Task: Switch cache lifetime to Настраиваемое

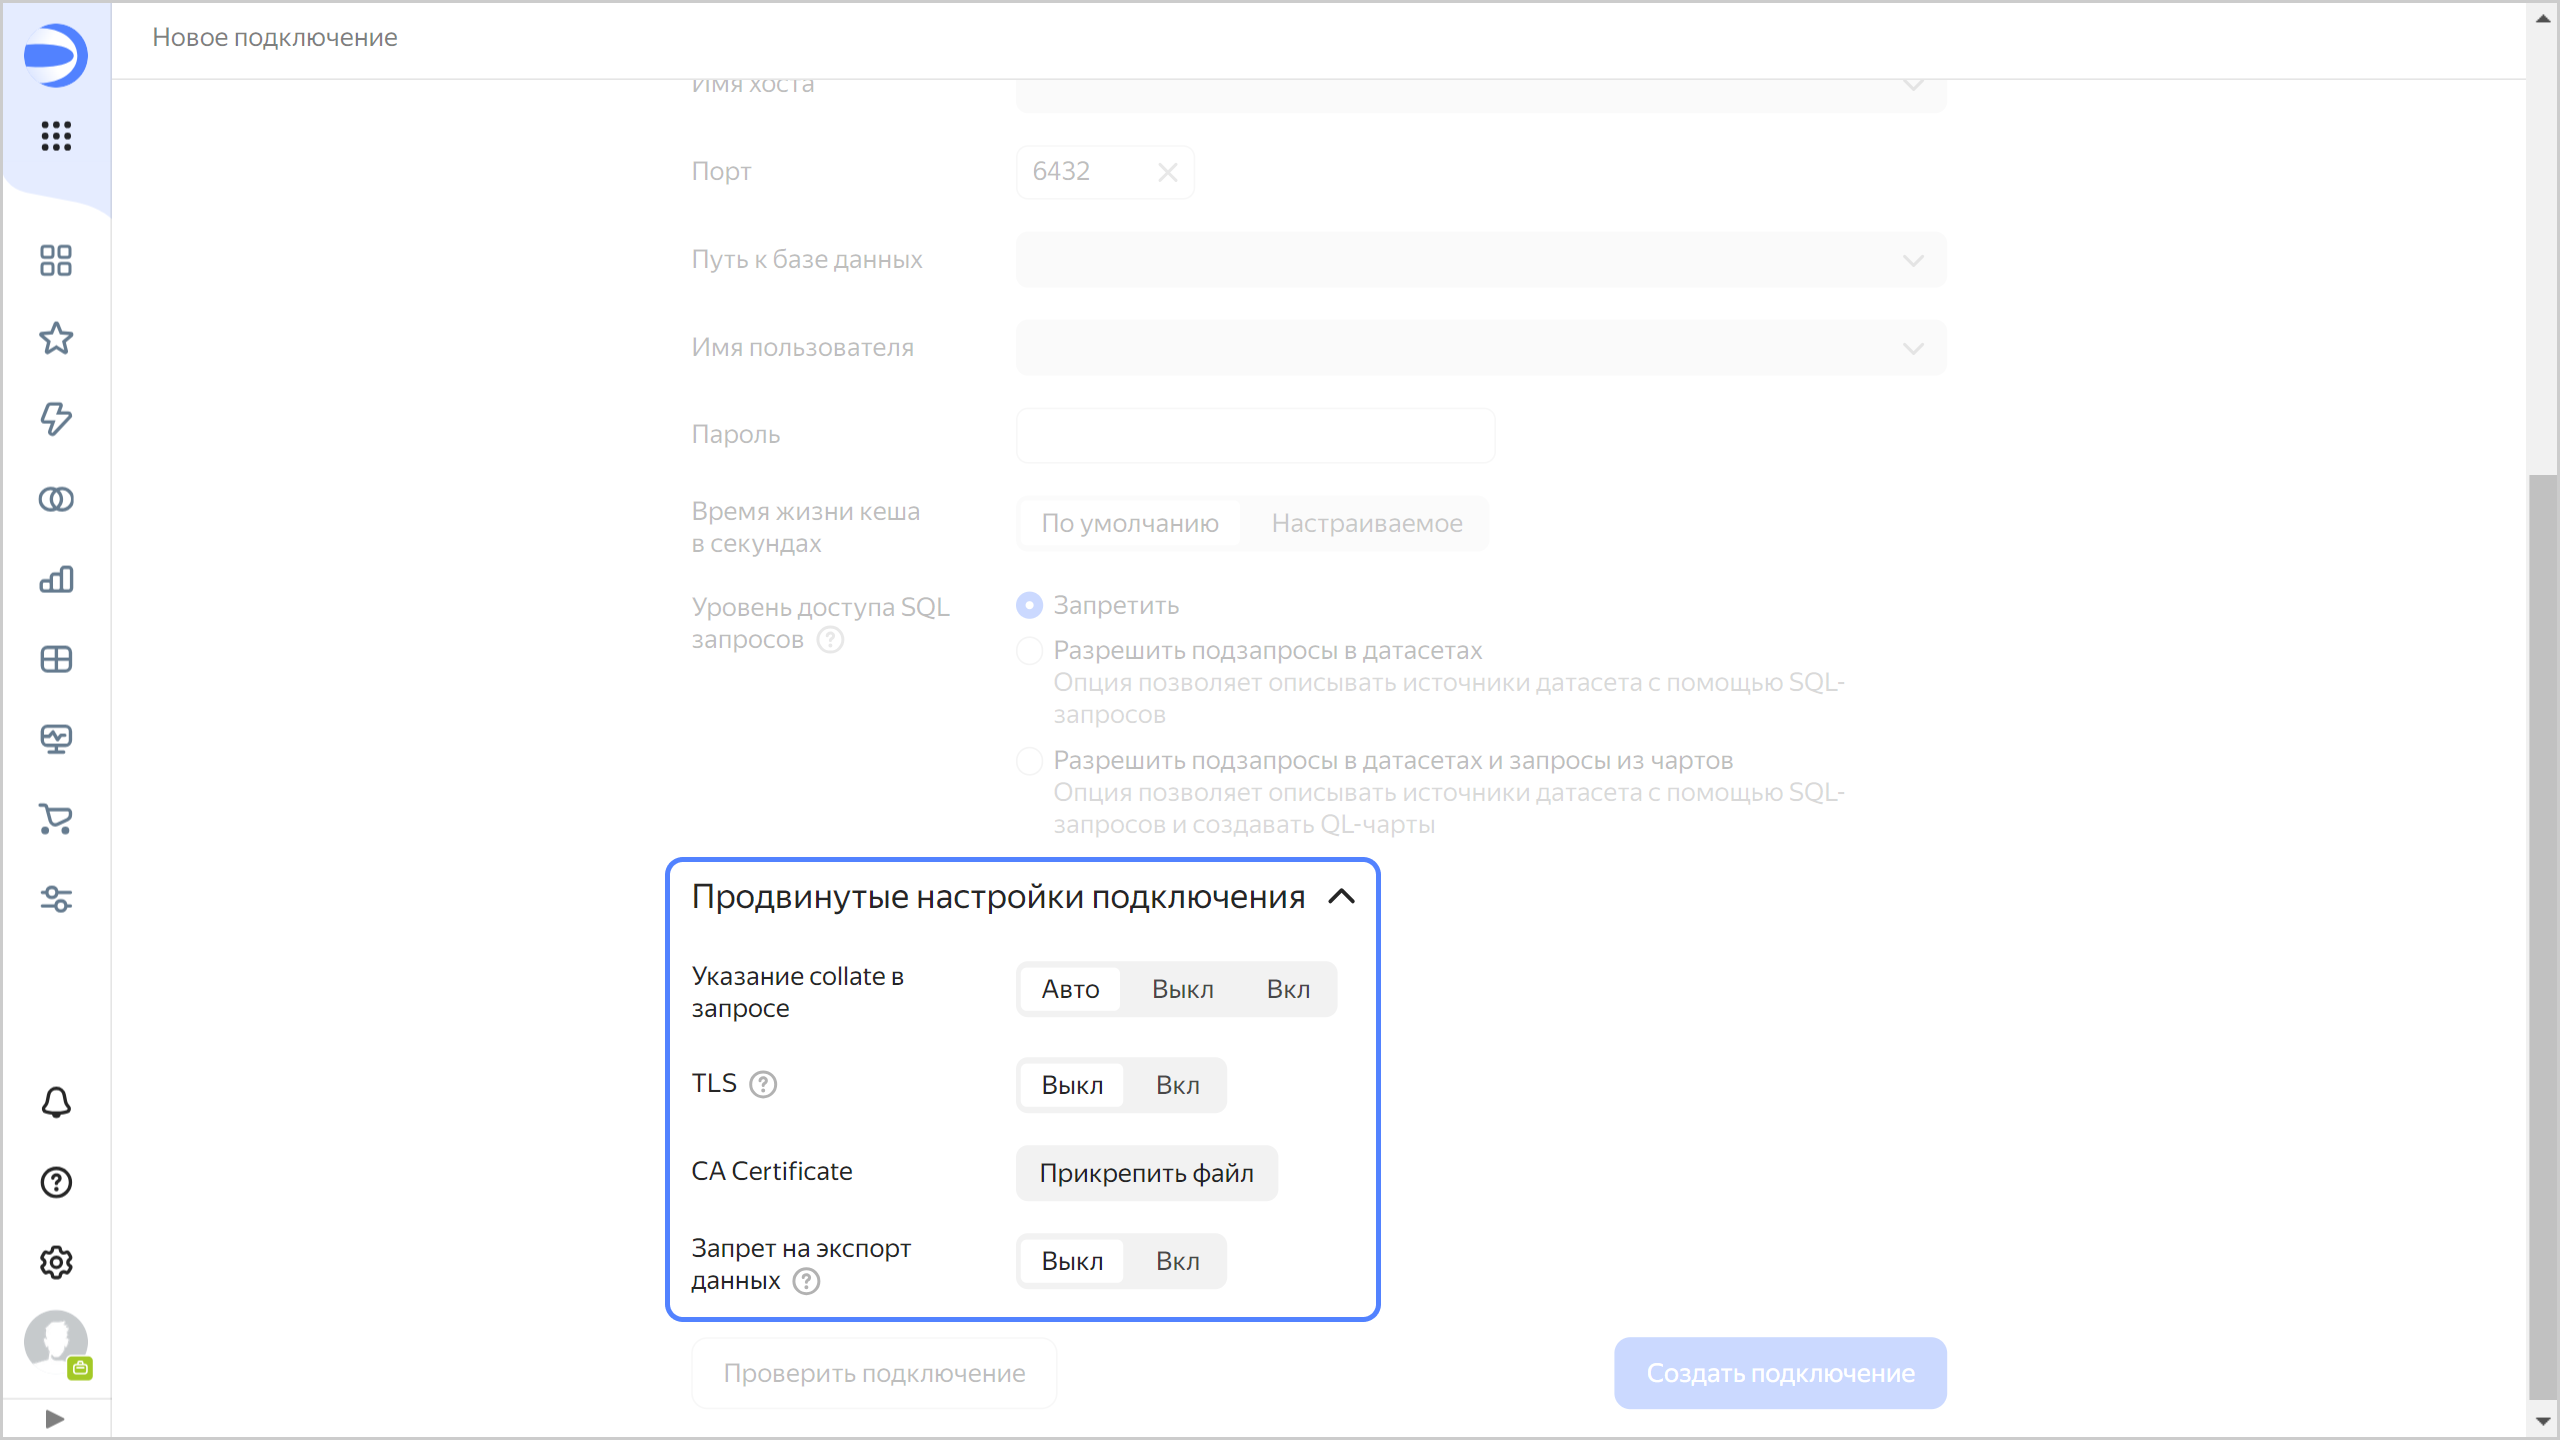Action: tap(1366, 523)
